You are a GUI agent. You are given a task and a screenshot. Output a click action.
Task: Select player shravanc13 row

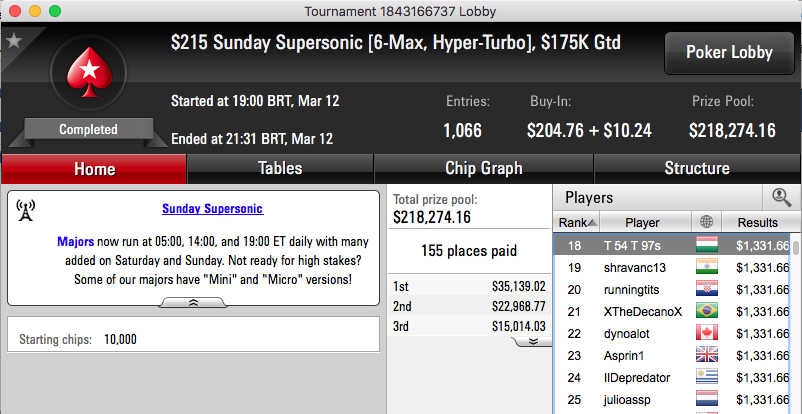[673, 268]
